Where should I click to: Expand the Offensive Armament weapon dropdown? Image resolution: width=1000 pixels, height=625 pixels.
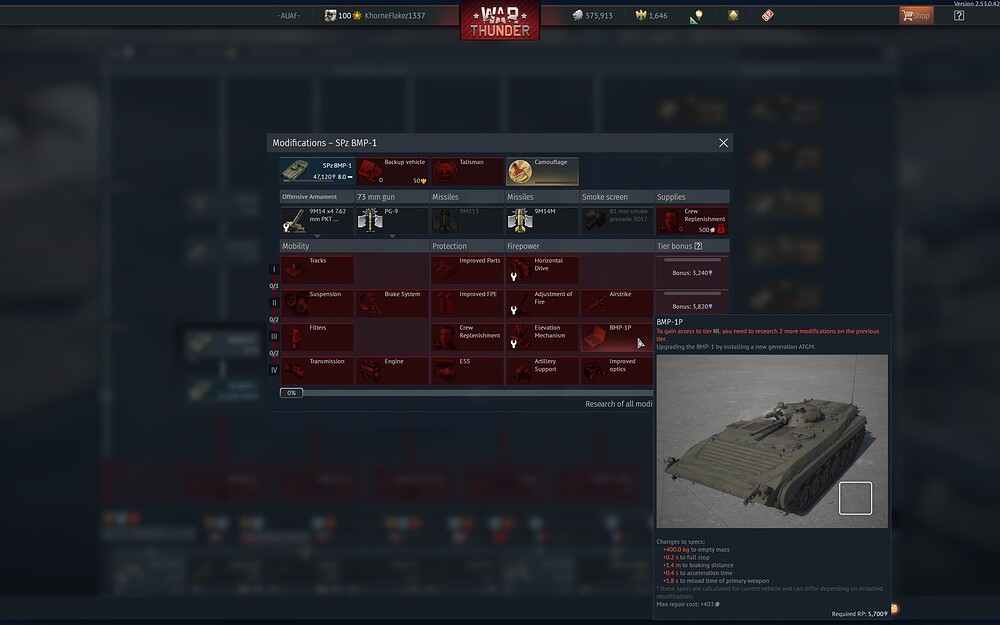(x=317, y=237)
